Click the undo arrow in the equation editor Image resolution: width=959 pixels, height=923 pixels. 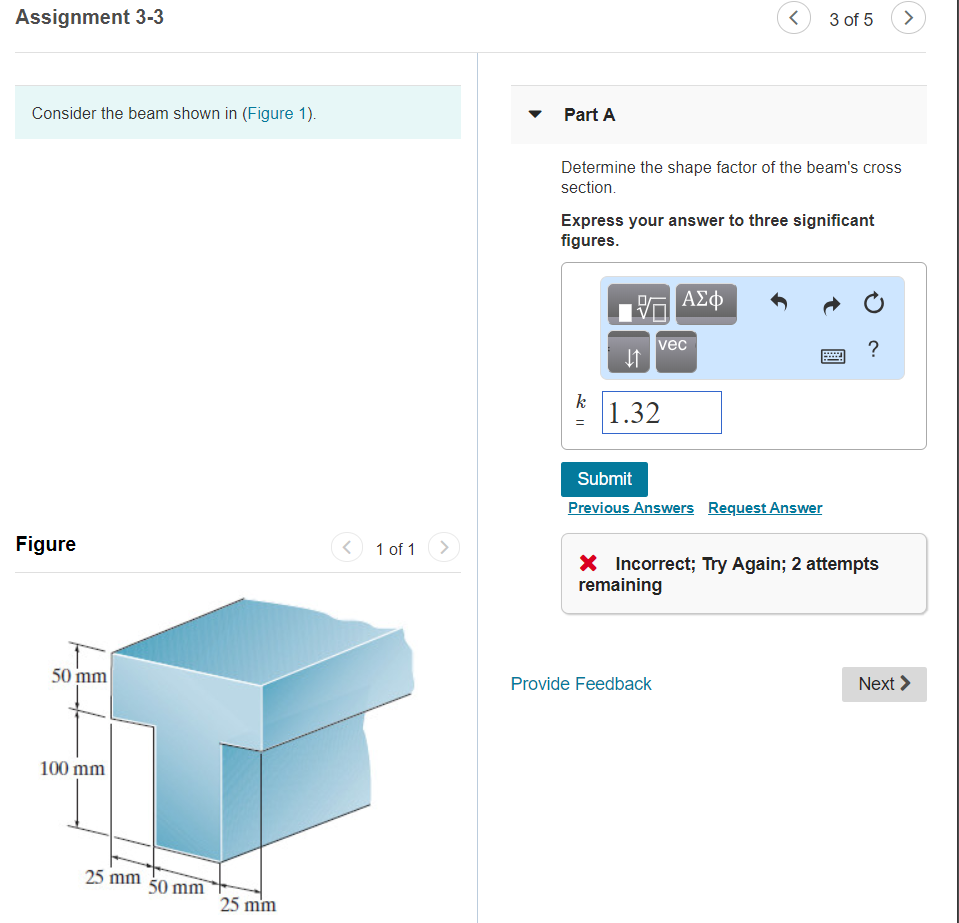tap(778, 303)
